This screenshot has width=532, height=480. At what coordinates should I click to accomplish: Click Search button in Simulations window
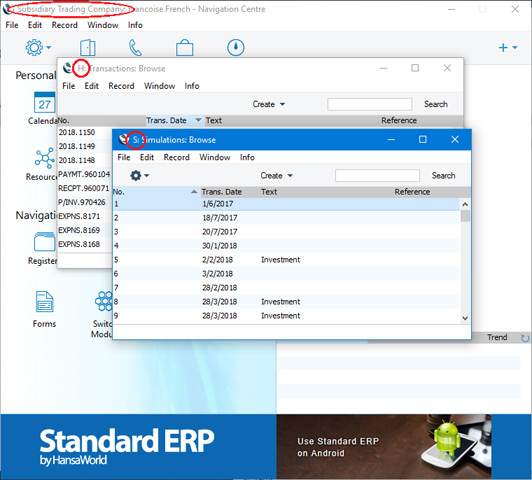[x=443, y=175]
